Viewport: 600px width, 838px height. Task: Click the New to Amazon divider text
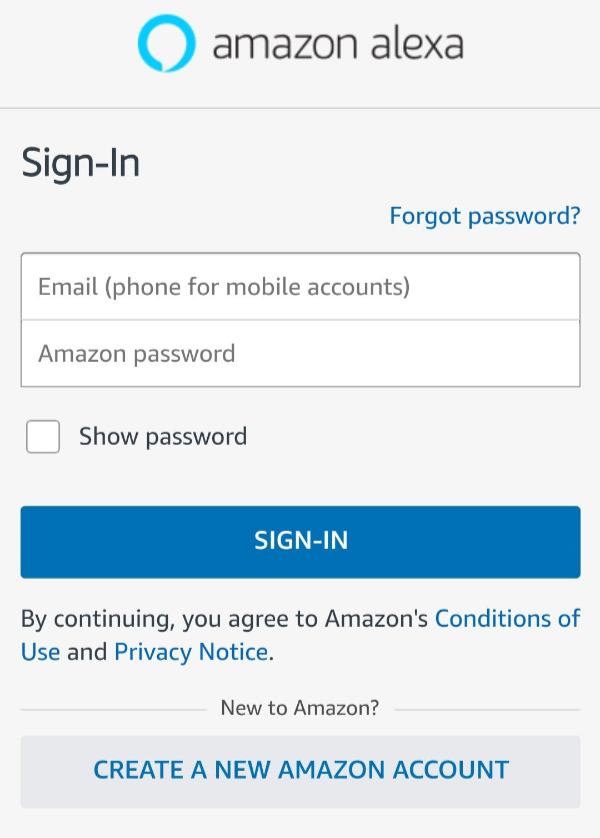pos(299,707)
